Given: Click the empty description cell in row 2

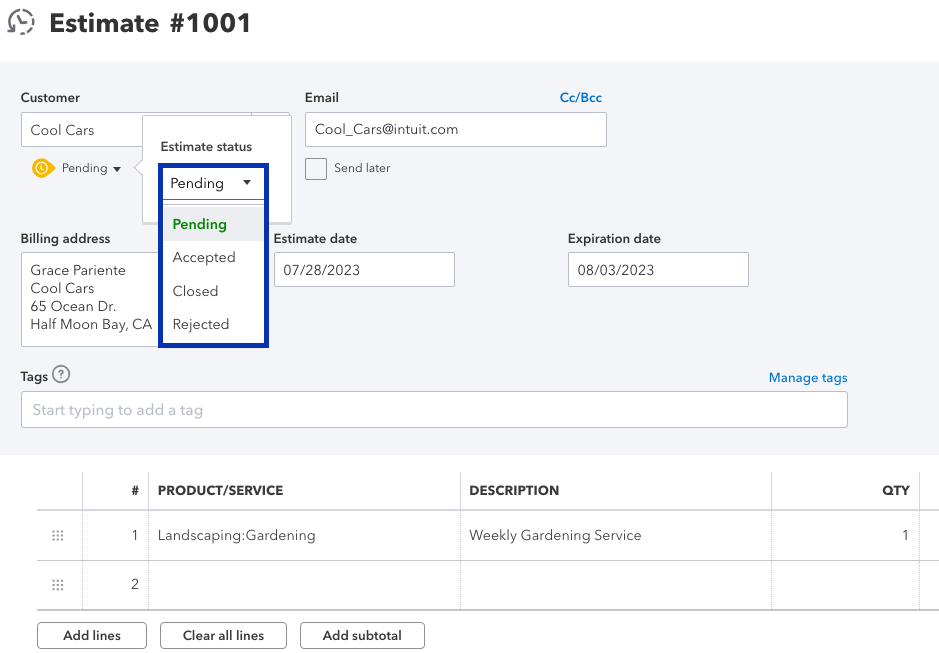Looking at the screenshot, I should (616, 585).
